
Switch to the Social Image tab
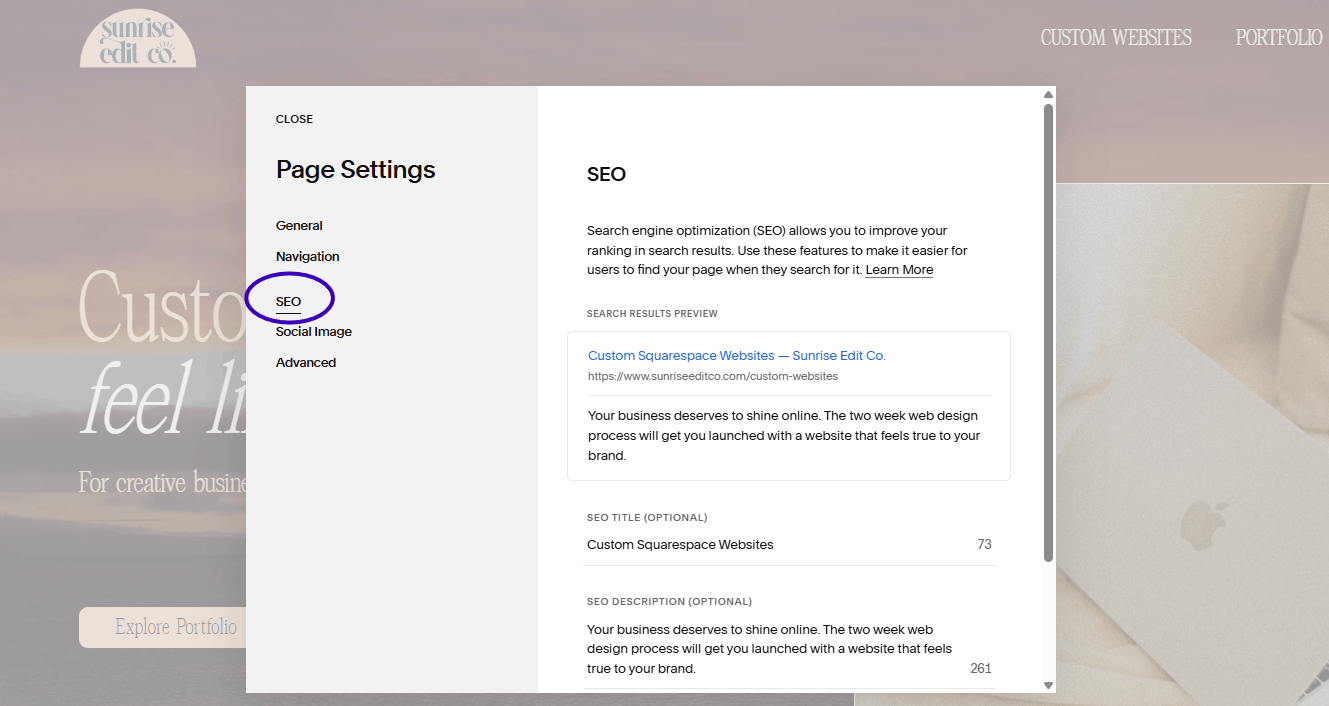pos(314,332)
